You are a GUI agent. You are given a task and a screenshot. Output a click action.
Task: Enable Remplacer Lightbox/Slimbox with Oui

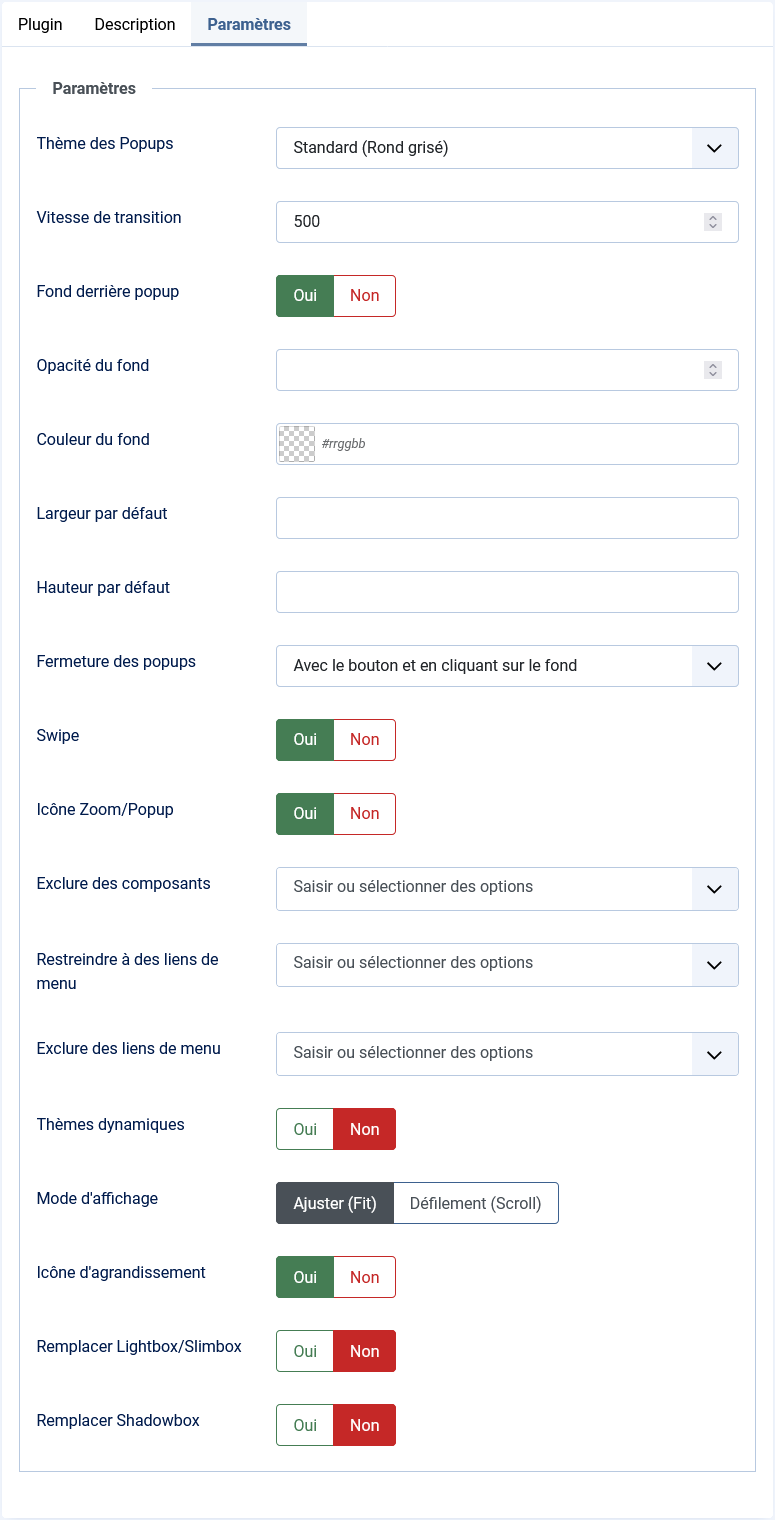(305, 1351)
